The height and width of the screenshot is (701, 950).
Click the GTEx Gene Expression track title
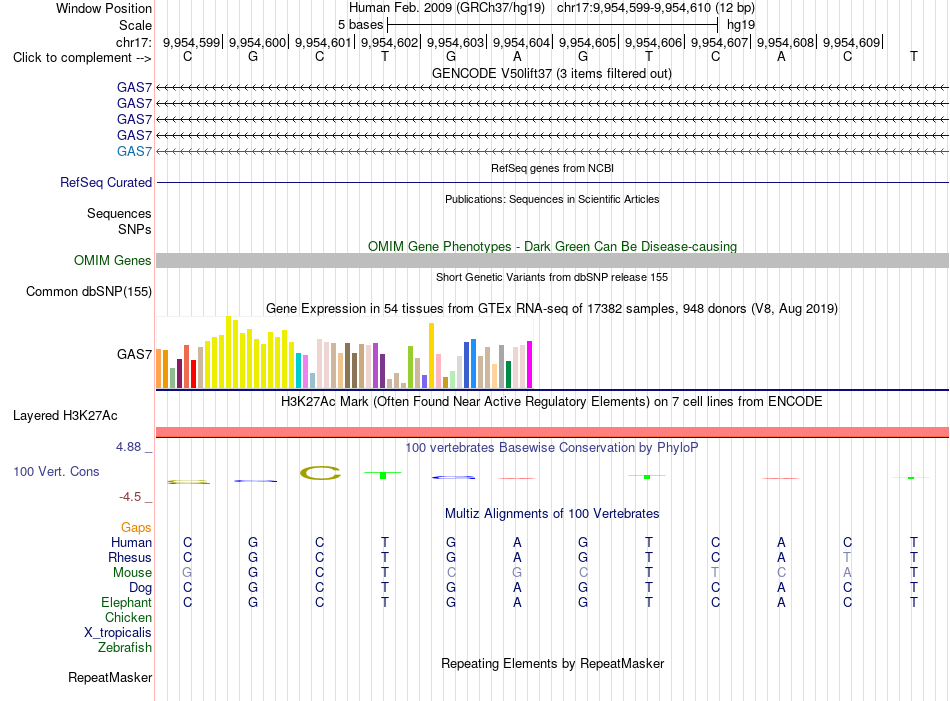tap(551, 308)
